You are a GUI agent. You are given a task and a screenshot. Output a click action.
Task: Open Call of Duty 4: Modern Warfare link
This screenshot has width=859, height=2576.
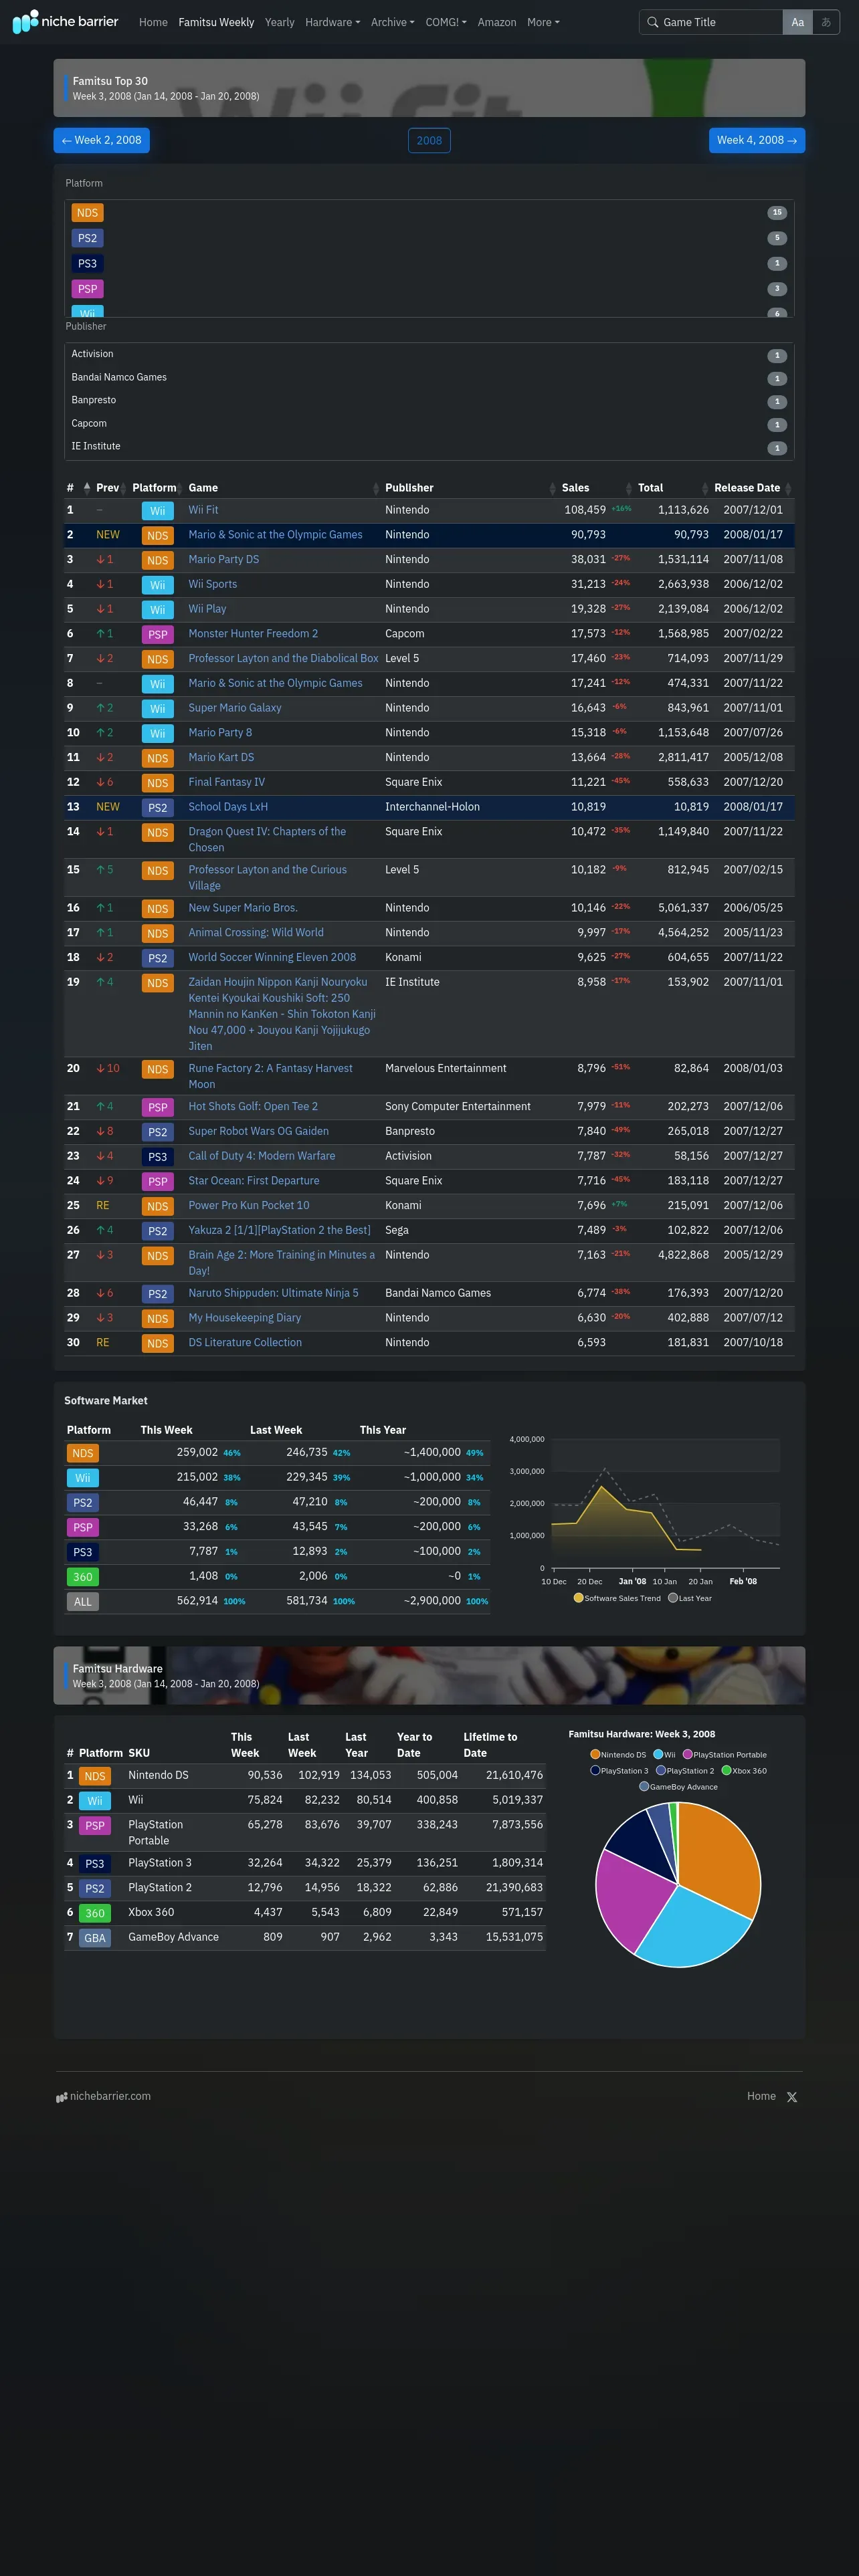click(x=262, y=1156)
